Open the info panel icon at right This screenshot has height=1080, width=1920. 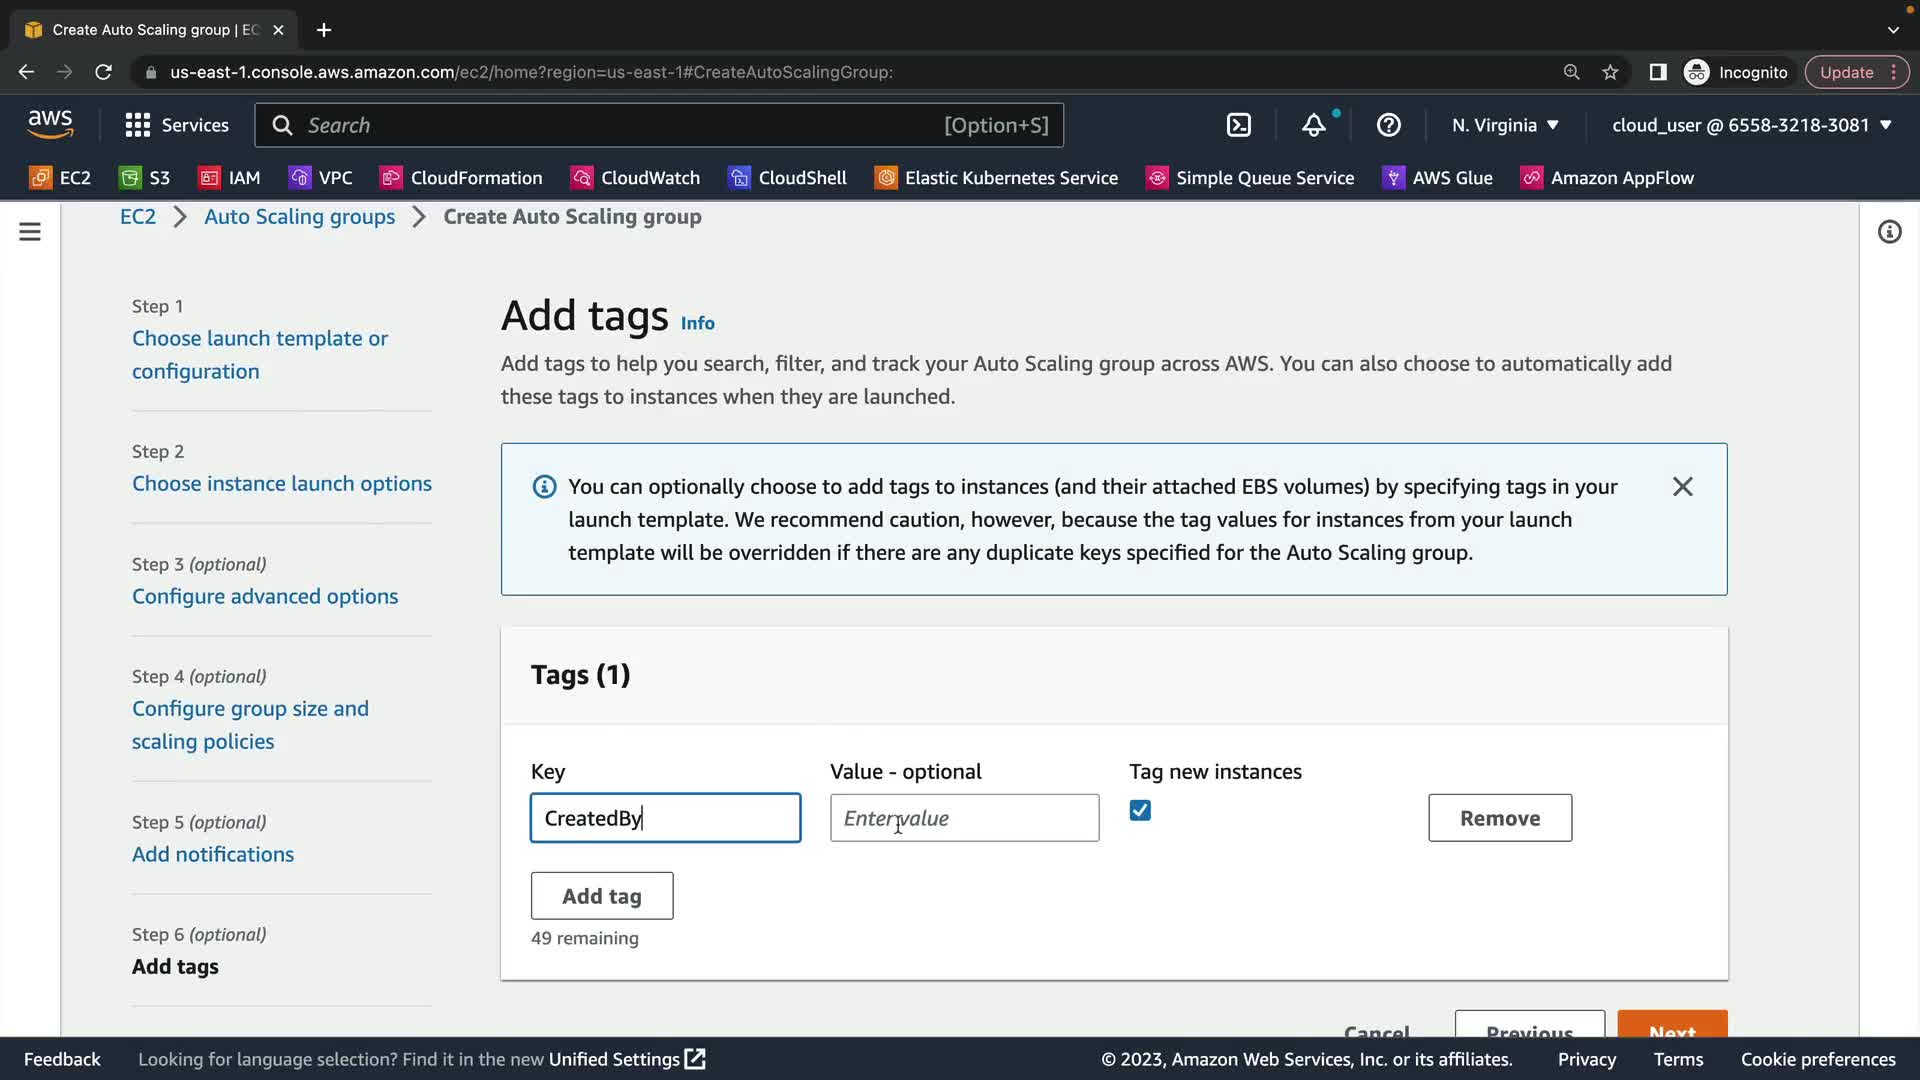(x=1889, y=232)
